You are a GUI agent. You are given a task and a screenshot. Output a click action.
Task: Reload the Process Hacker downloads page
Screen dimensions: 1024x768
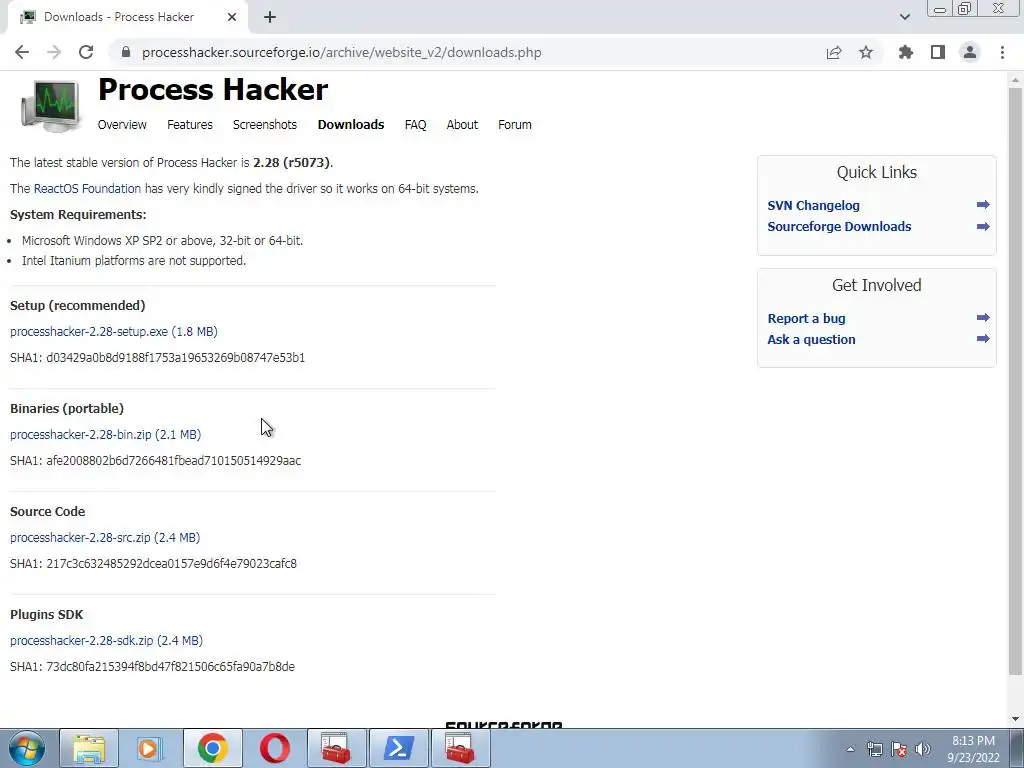(x=86, y=52)
